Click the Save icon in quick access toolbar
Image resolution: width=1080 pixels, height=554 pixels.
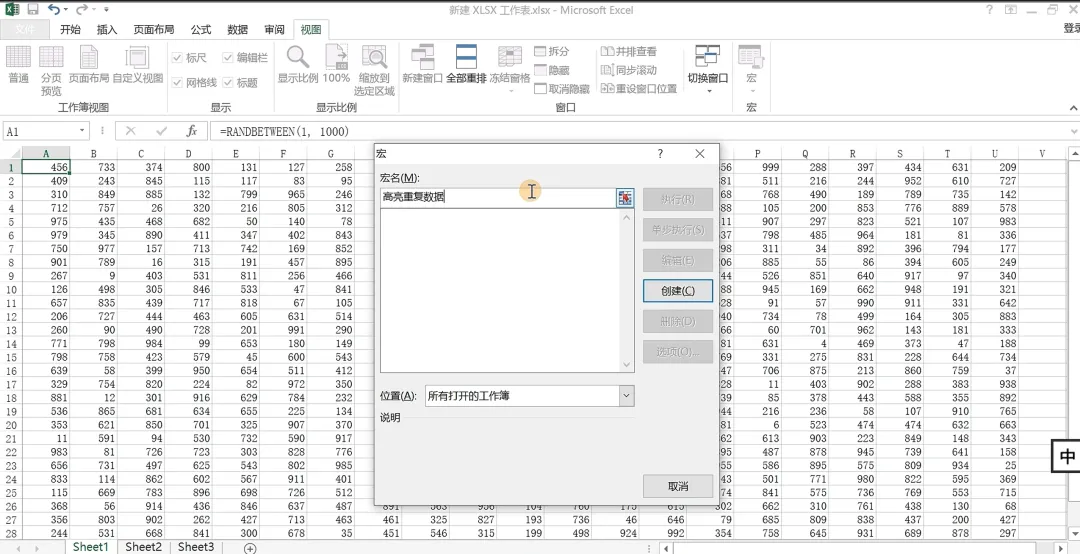click(32, 10)
